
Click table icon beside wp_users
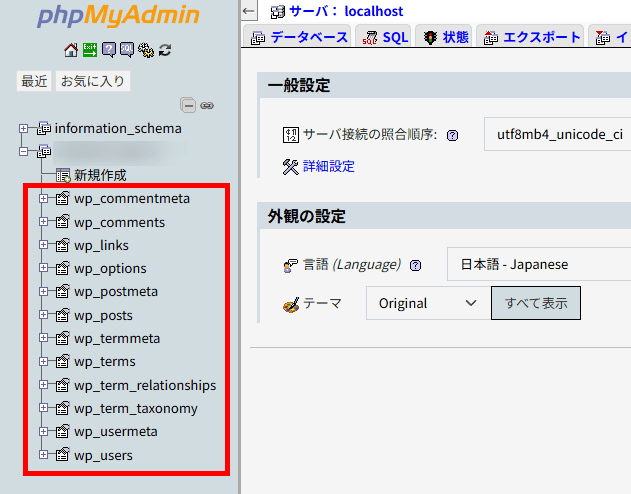[x=62, y=455]
